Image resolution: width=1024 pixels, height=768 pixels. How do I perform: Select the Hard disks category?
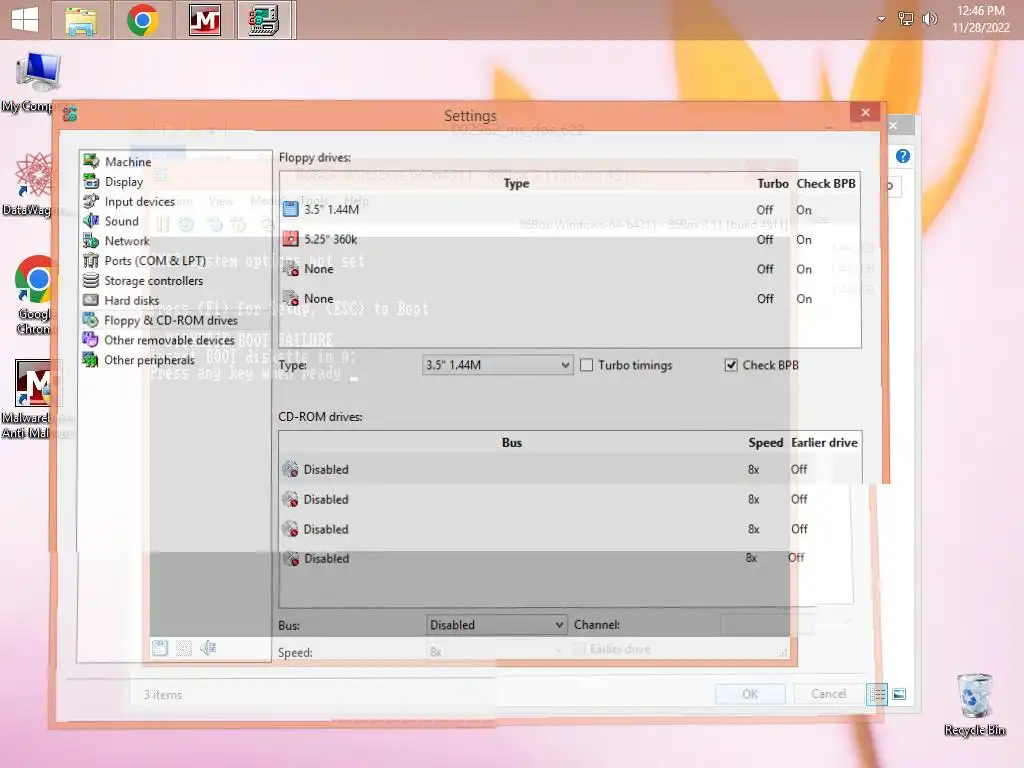121,300
